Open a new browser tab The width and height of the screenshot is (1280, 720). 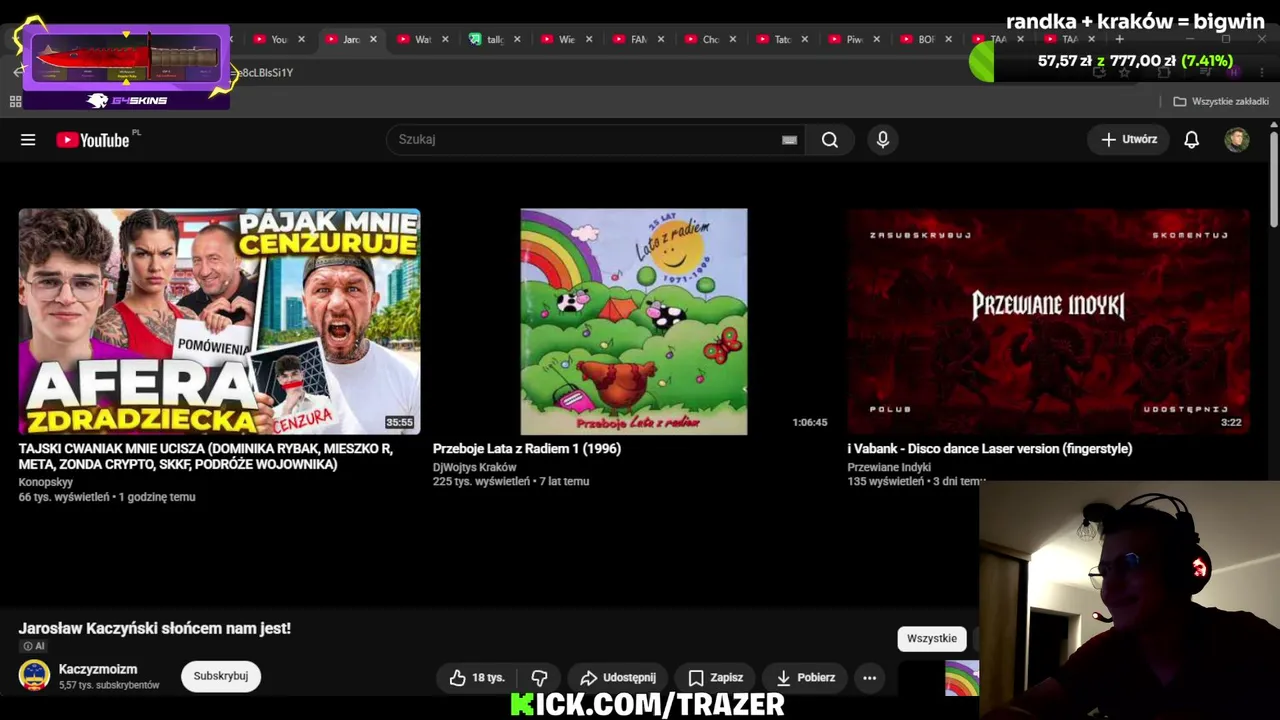tap(1119, 39)
